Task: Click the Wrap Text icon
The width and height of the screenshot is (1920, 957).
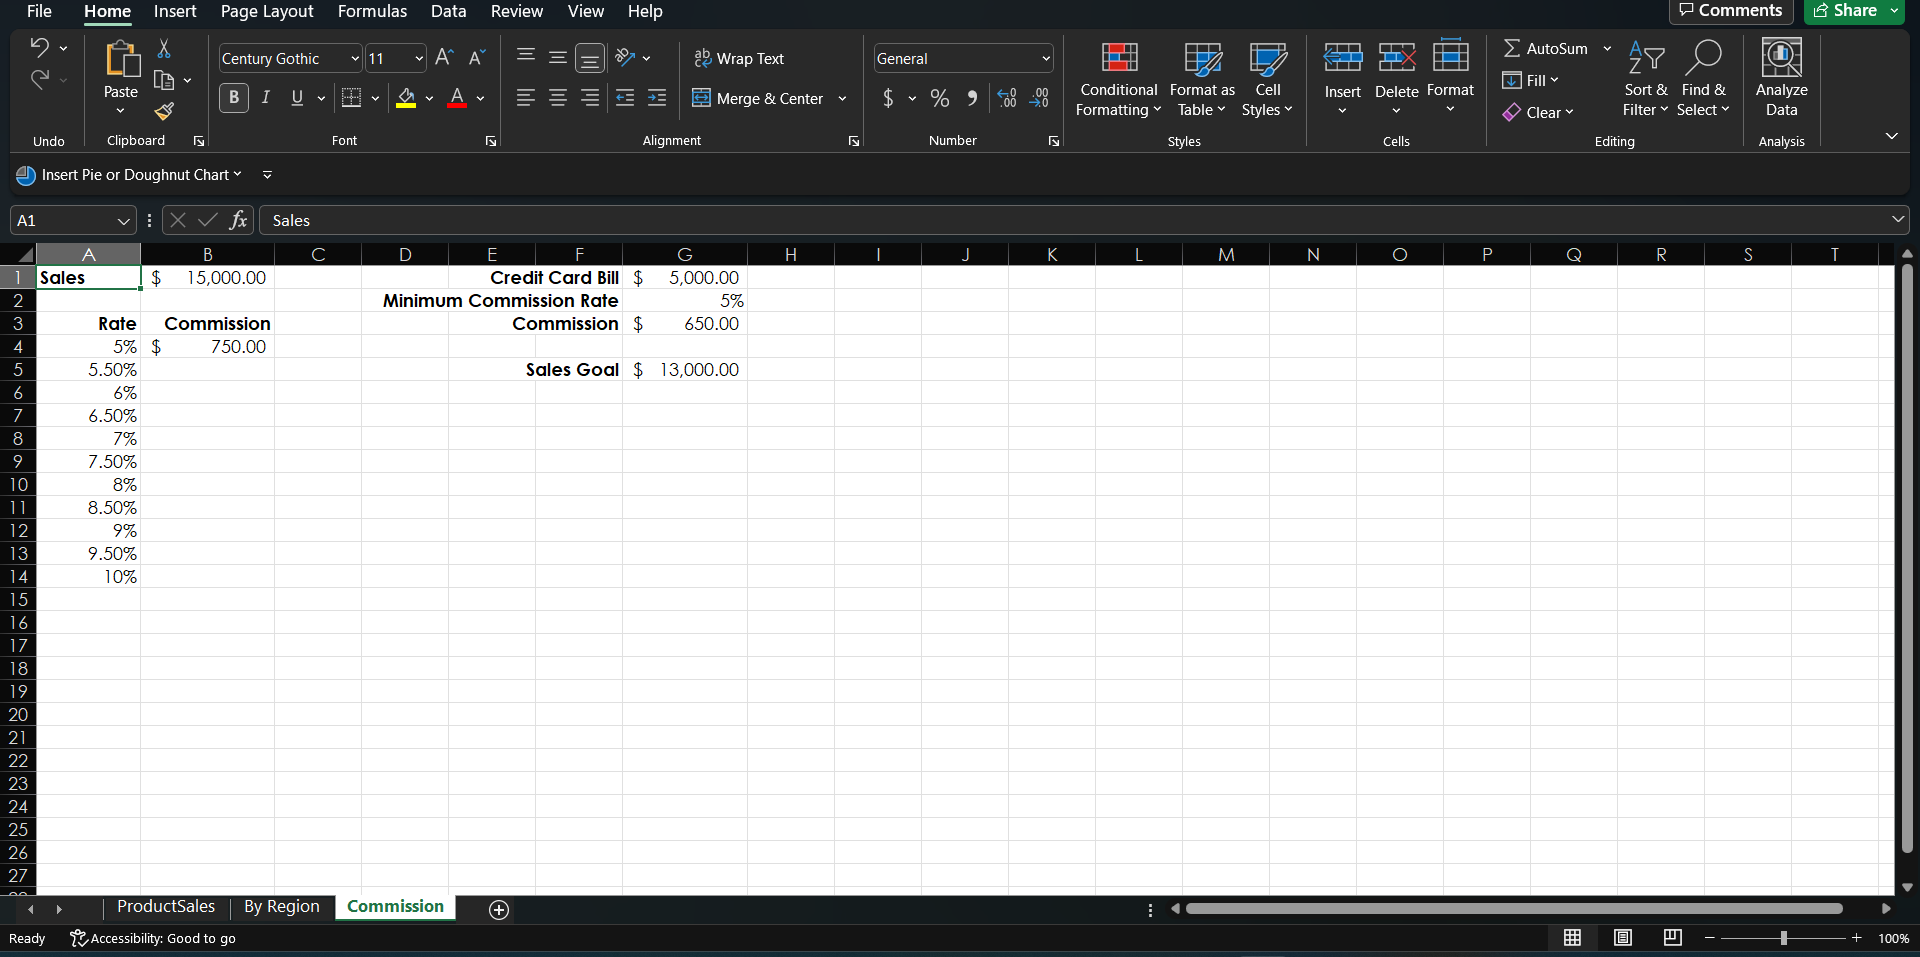Action: (703, 58)
